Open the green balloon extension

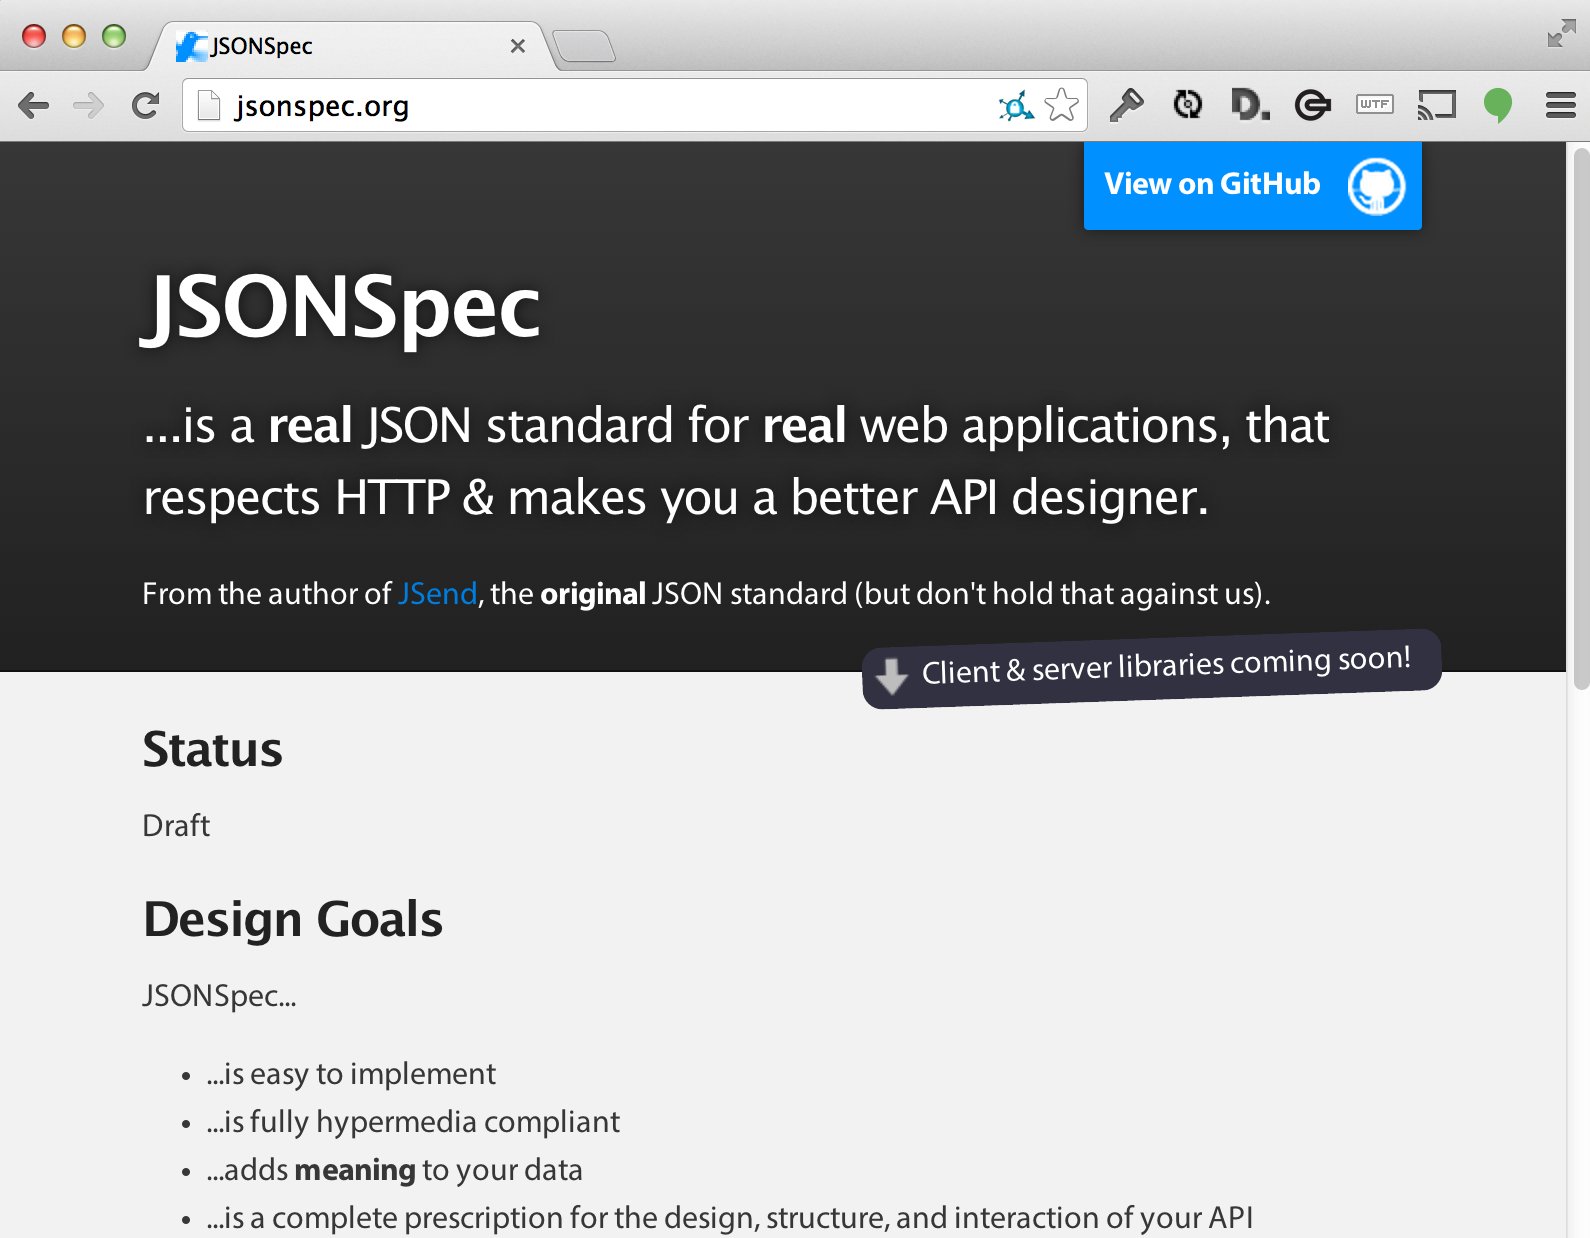1498,105
